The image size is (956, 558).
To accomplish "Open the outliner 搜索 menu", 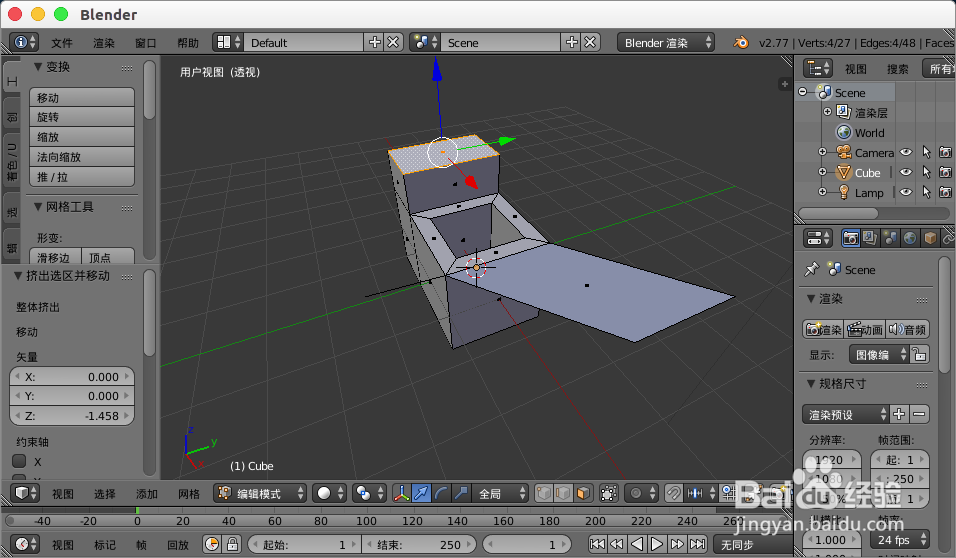I will point(897,69).
